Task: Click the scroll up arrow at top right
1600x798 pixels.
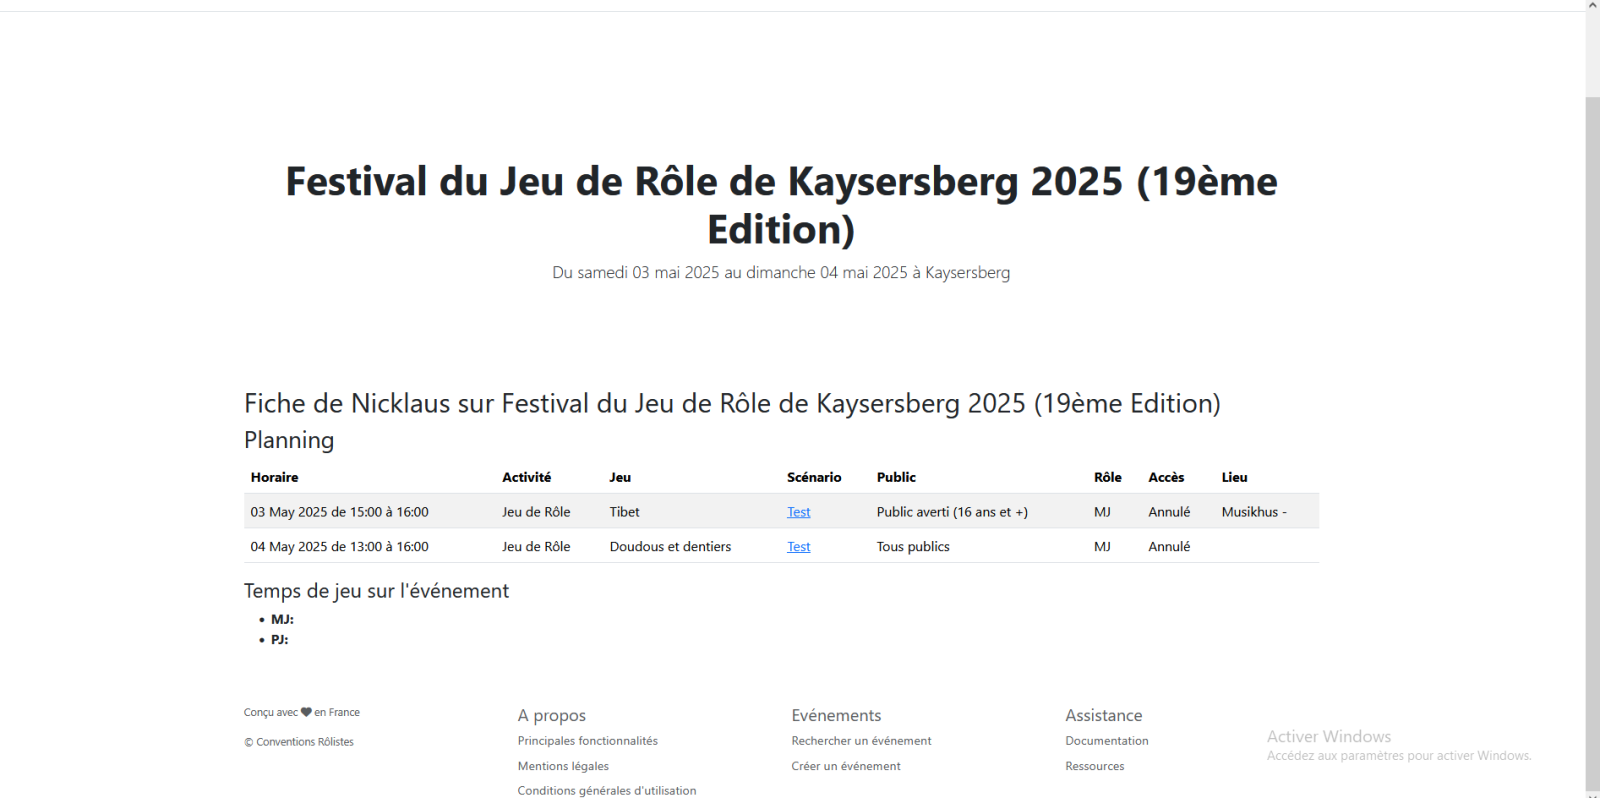Action: 1592,6
